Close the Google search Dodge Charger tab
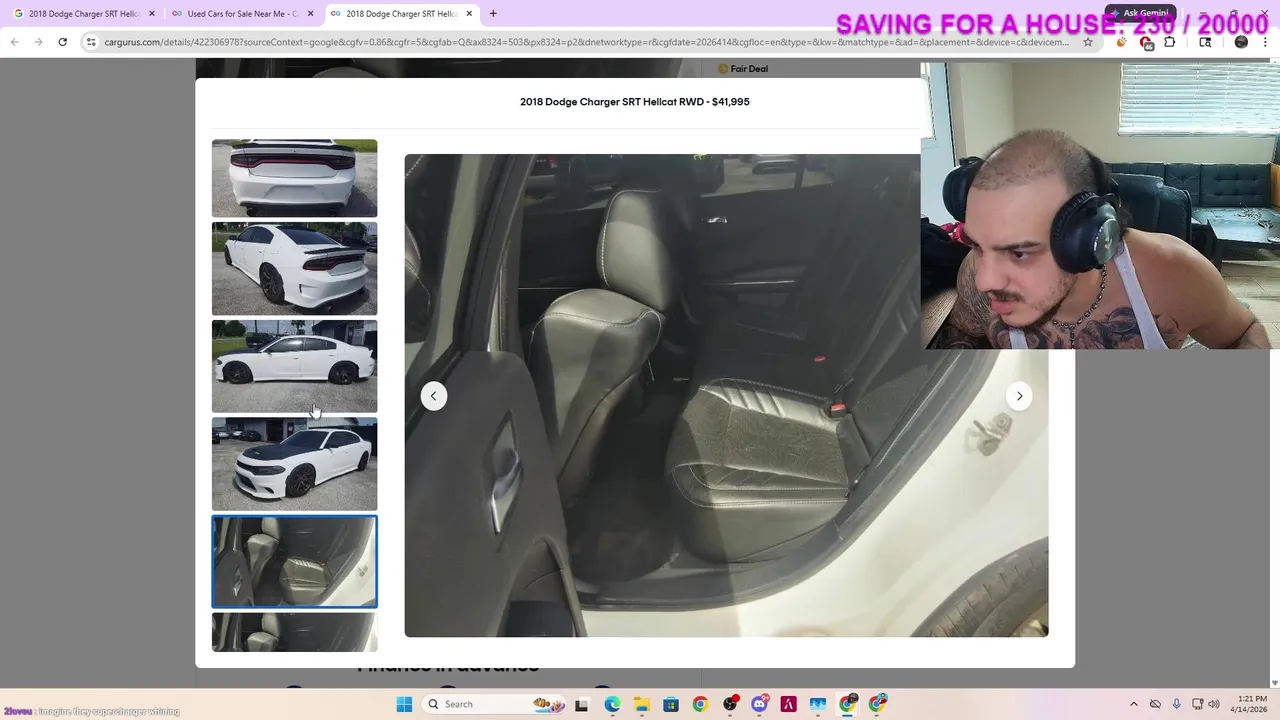Viewport: 1280px width, 720px height. coord(152,14)
